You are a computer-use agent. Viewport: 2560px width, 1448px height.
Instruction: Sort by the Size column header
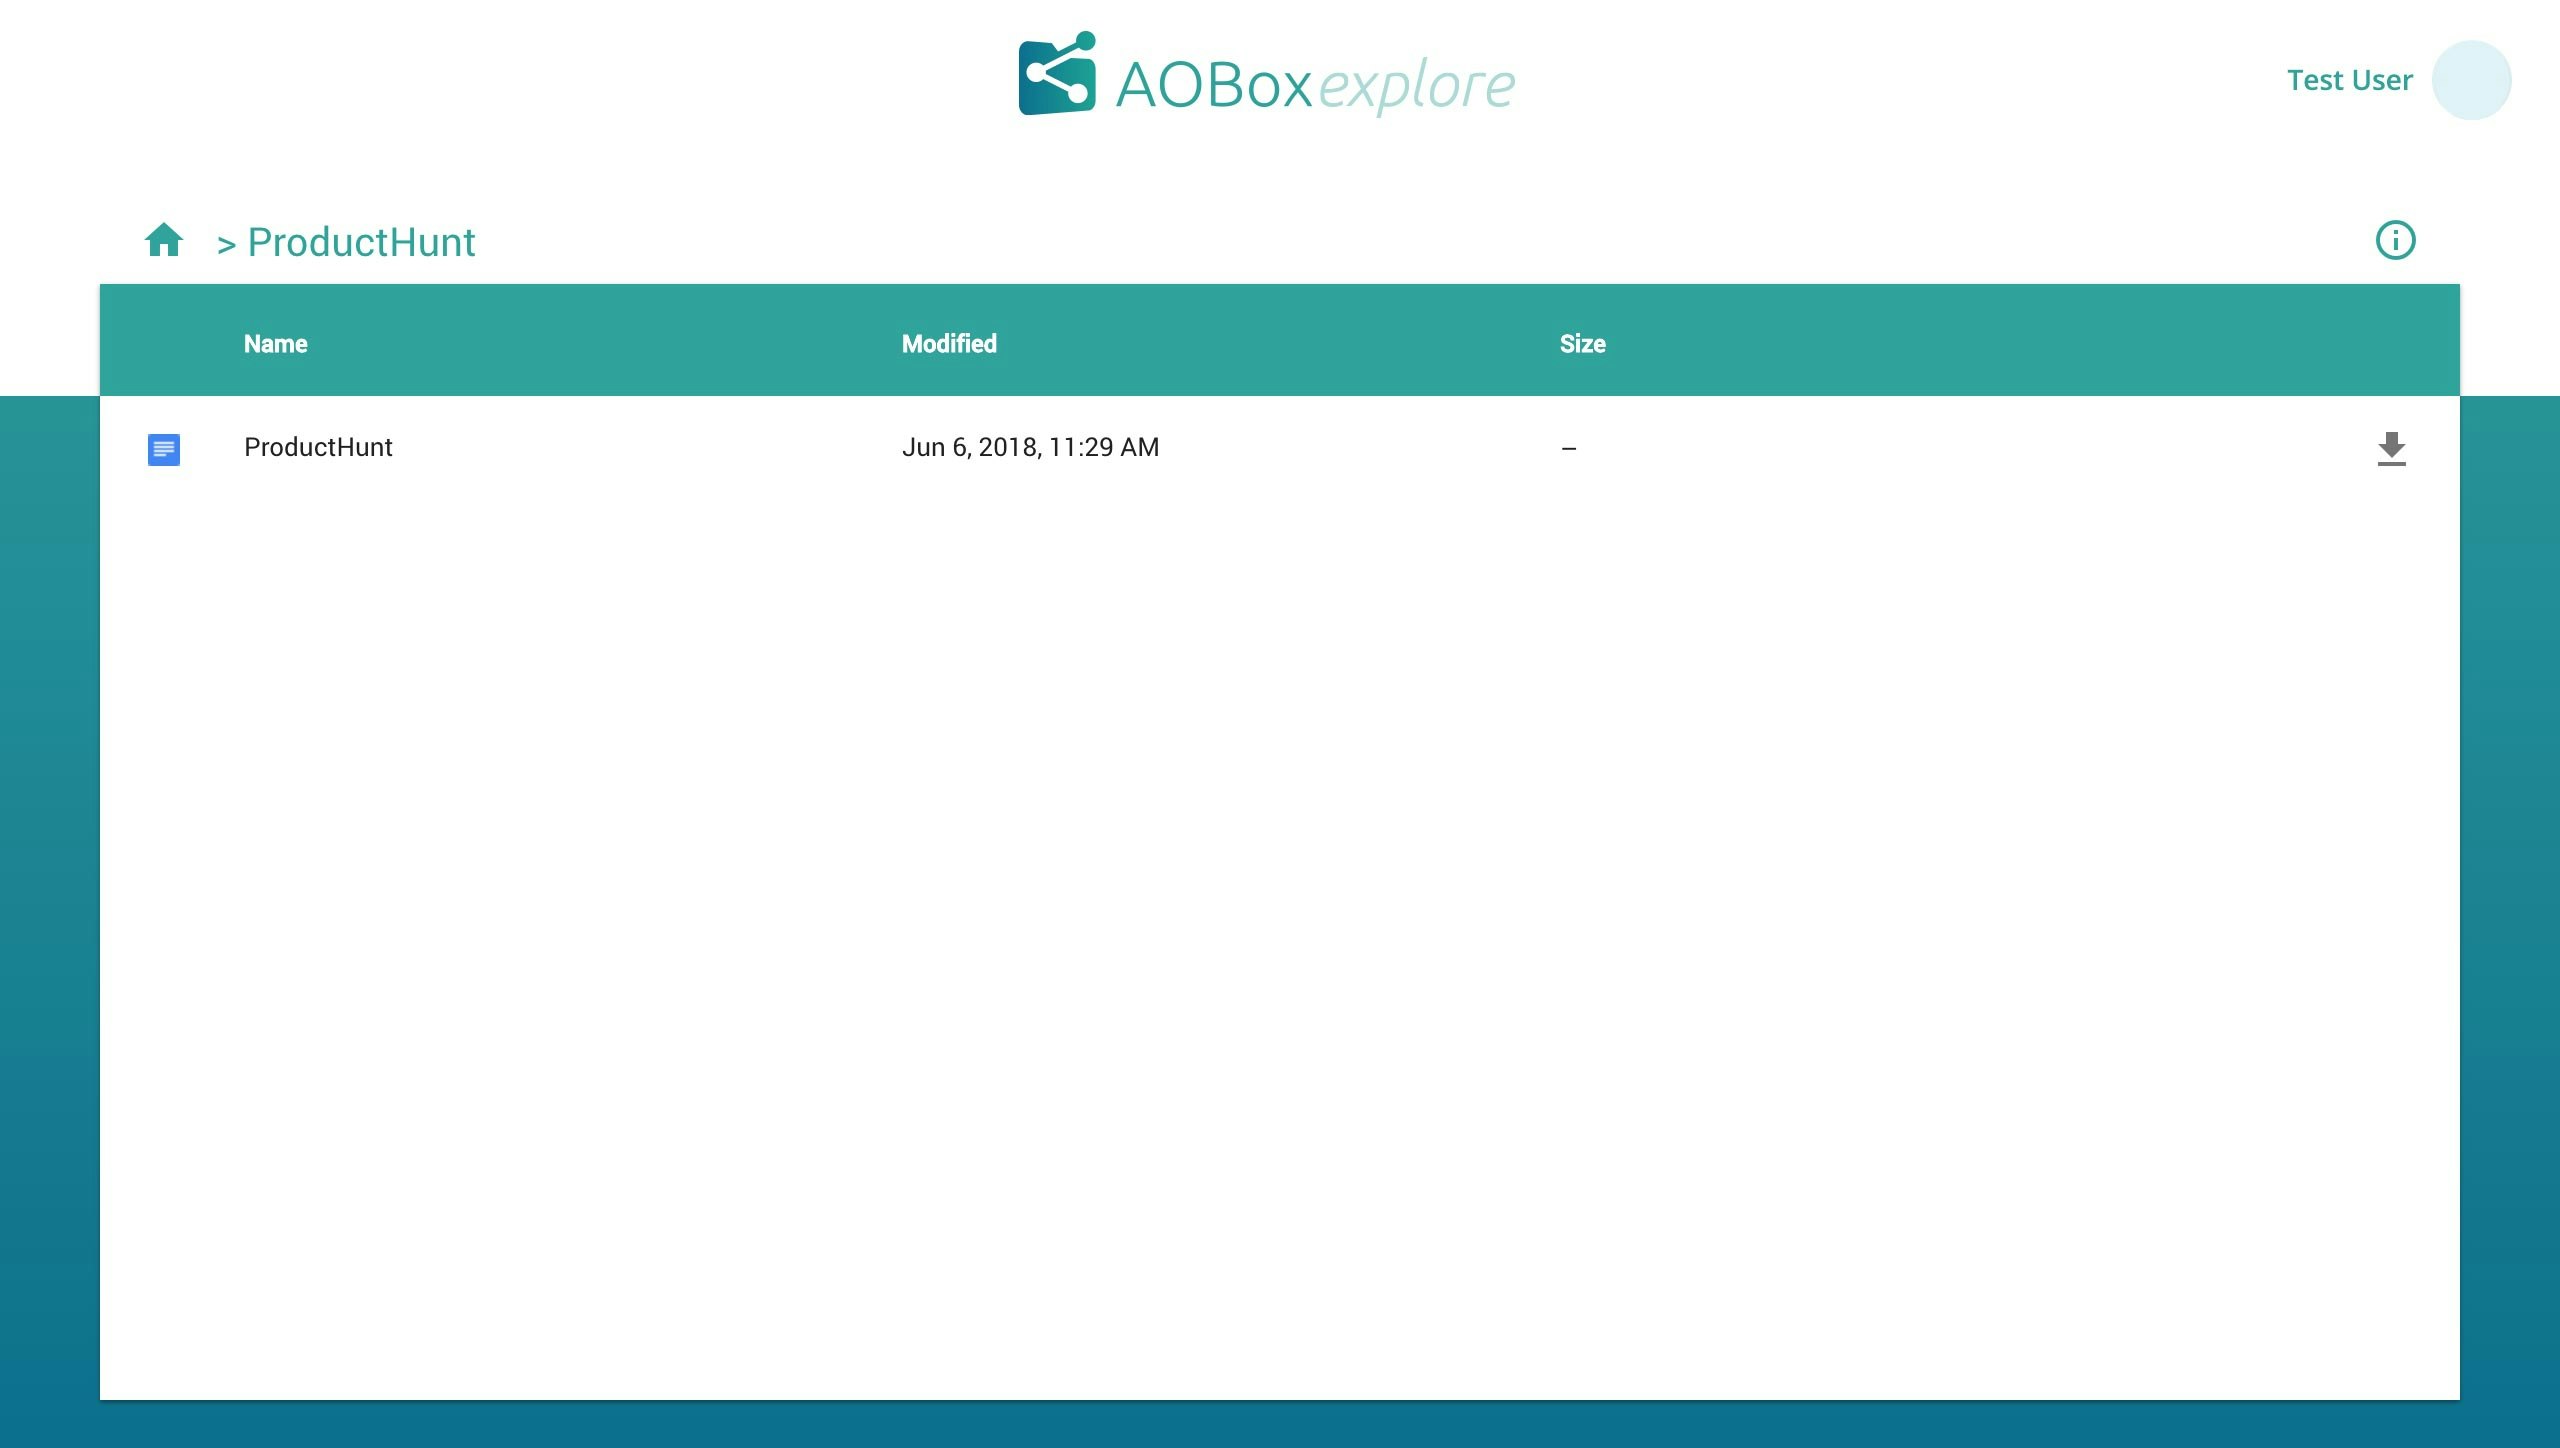click(x=1582, y=343)
